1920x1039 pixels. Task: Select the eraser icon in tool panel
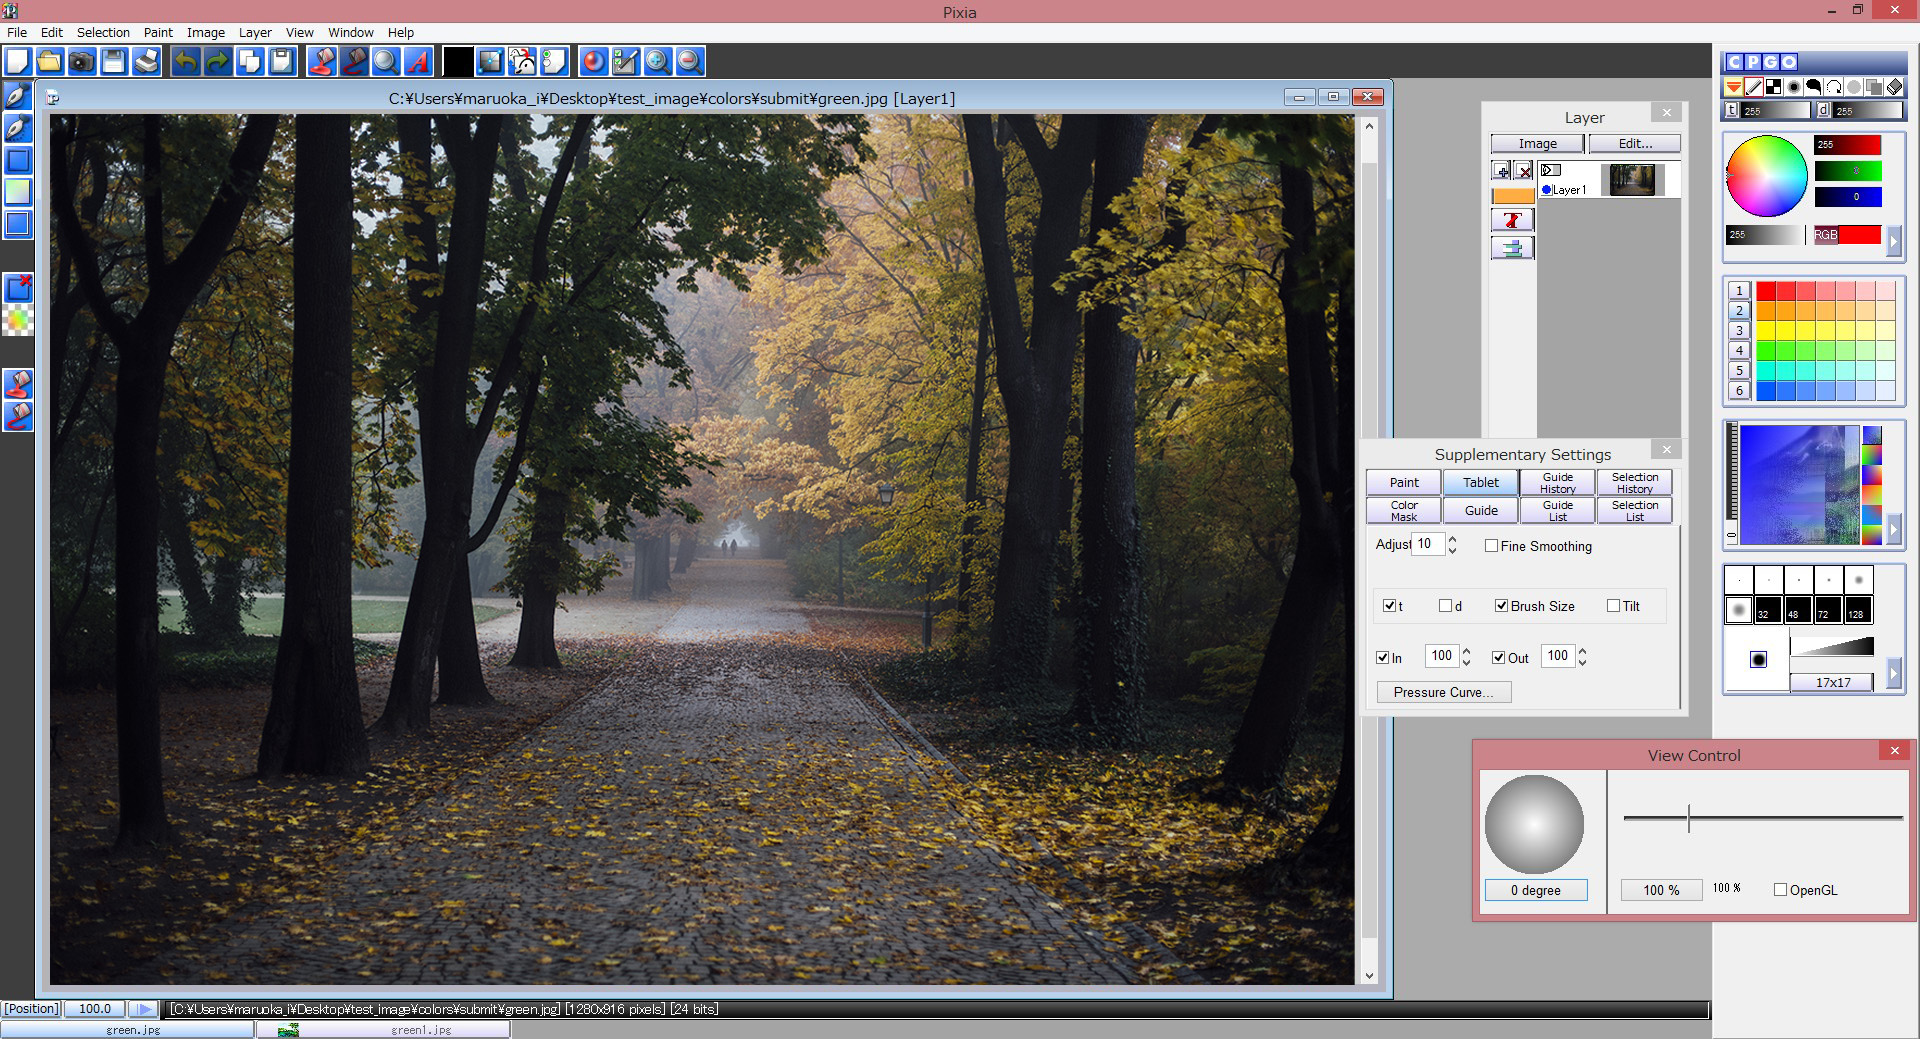pyautogui.click(x=1894, y=87)
